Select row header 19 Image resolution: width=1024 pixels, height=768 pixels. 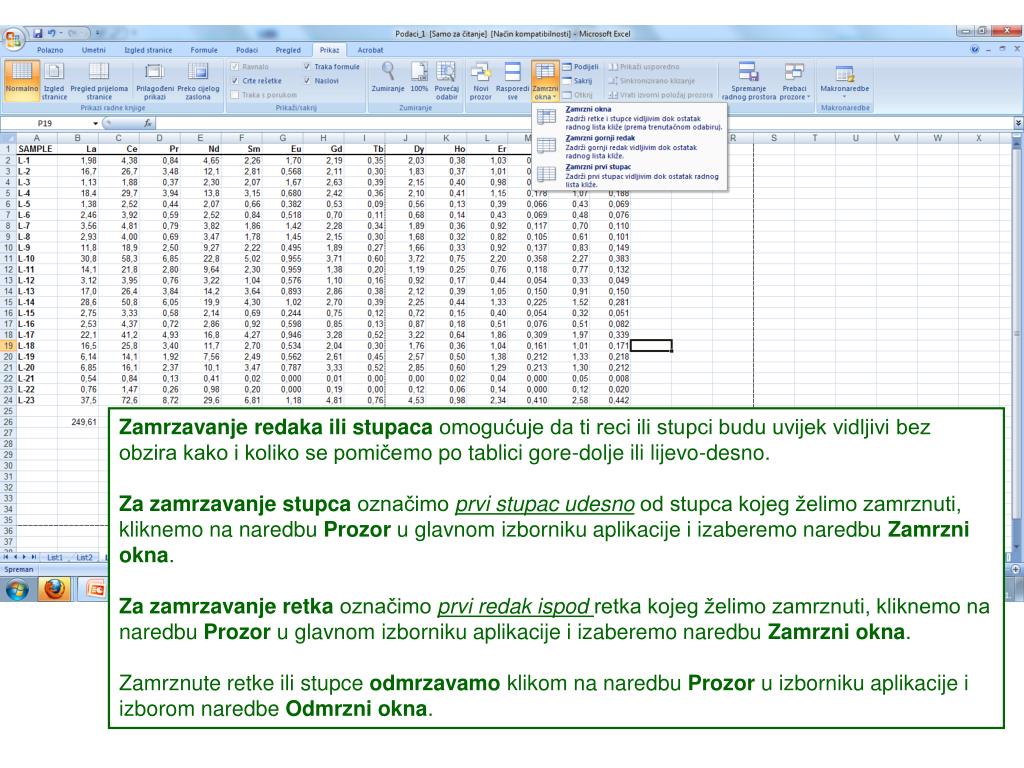[x=8, y=345]
